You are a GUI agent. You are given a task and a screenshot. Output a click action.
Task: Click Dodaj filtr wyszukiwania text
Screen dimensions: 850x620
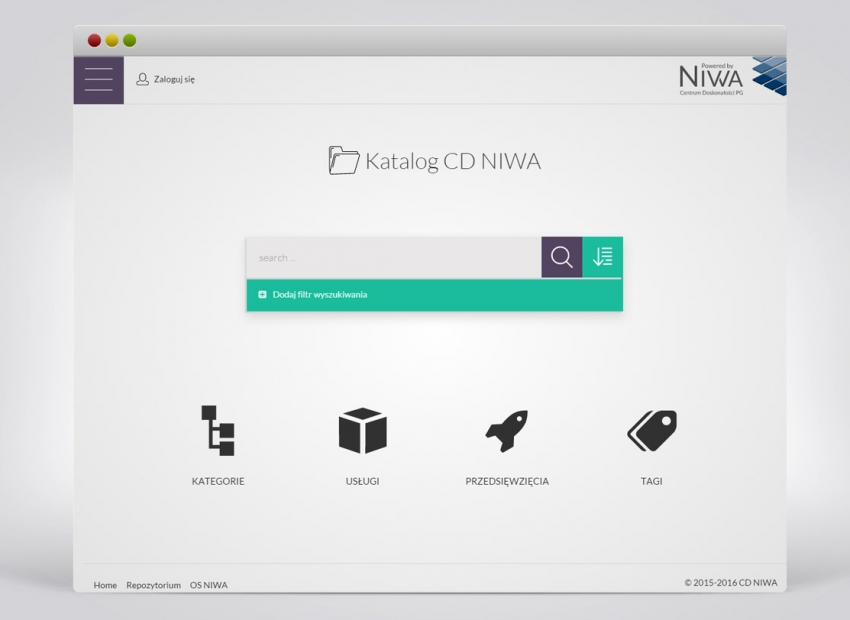(319, 295)
